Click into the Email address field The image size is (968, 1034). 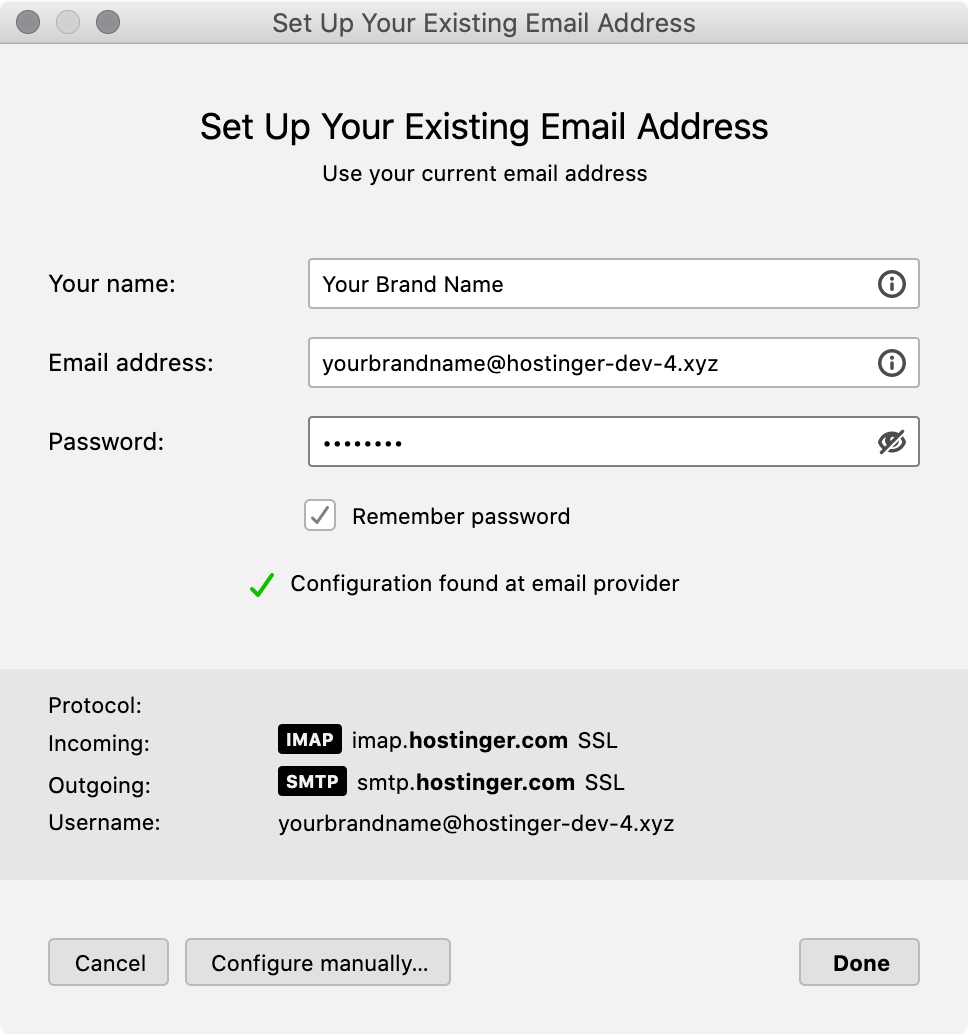tap(590, 363)
